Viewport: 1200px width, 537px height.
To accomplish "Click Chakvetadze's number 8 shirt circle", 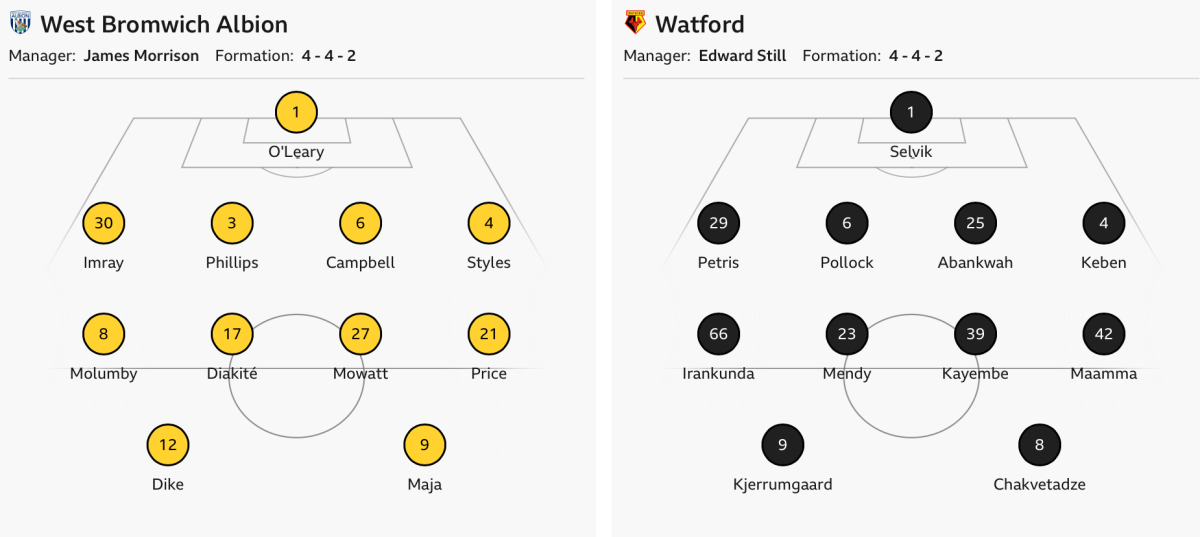I will coord(1039,445).
